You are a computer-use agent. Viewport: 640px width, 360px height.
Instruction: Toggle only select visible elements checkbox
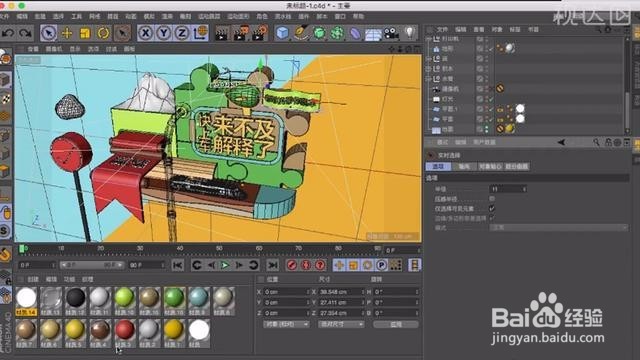coord(492,208)
